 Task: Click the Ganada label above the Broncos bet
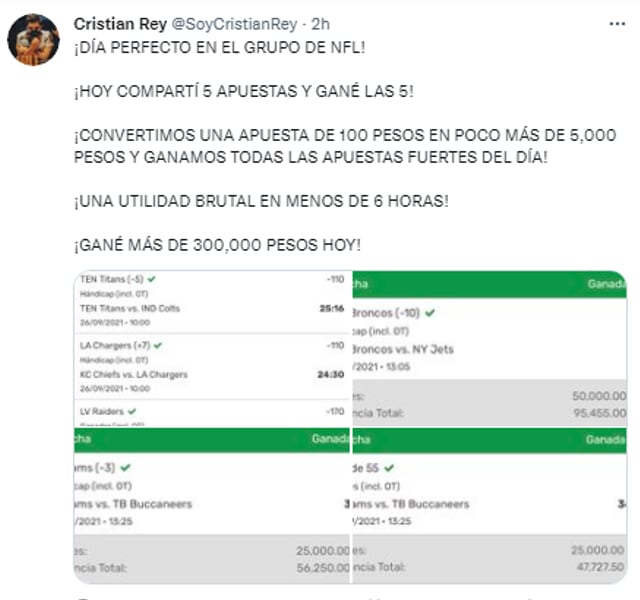[x=606, y=284]
